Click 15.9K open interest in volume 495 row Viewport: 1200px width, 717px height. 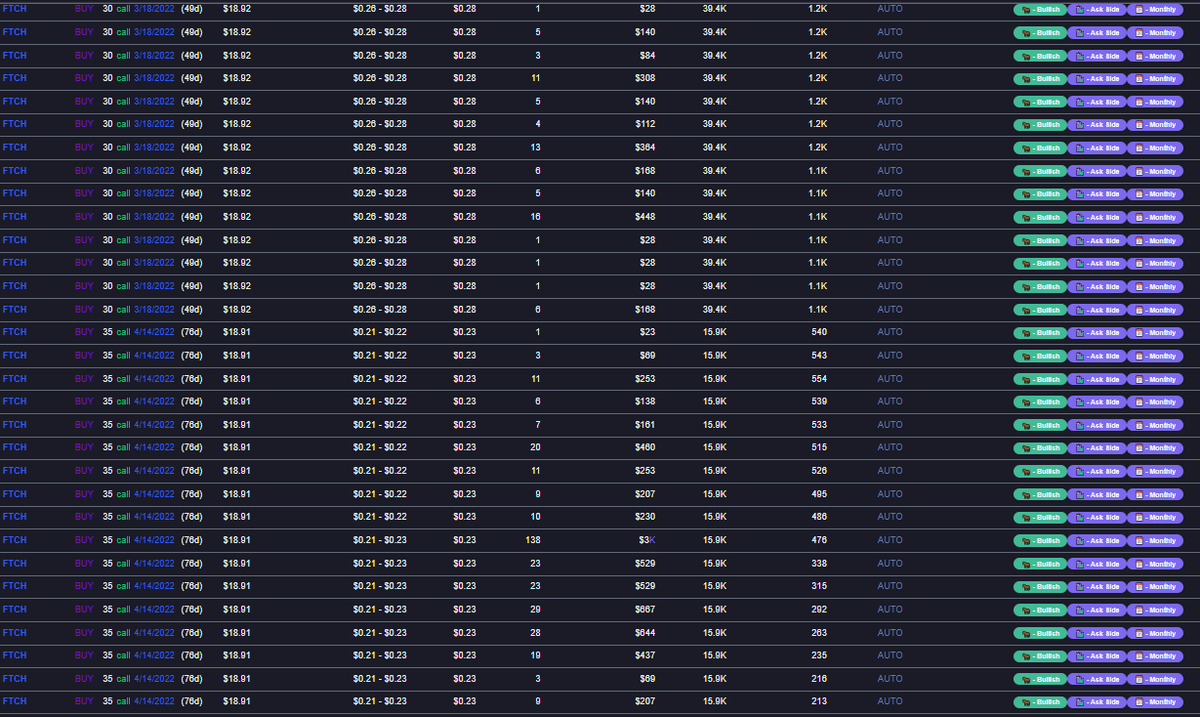tap(715, 493)
